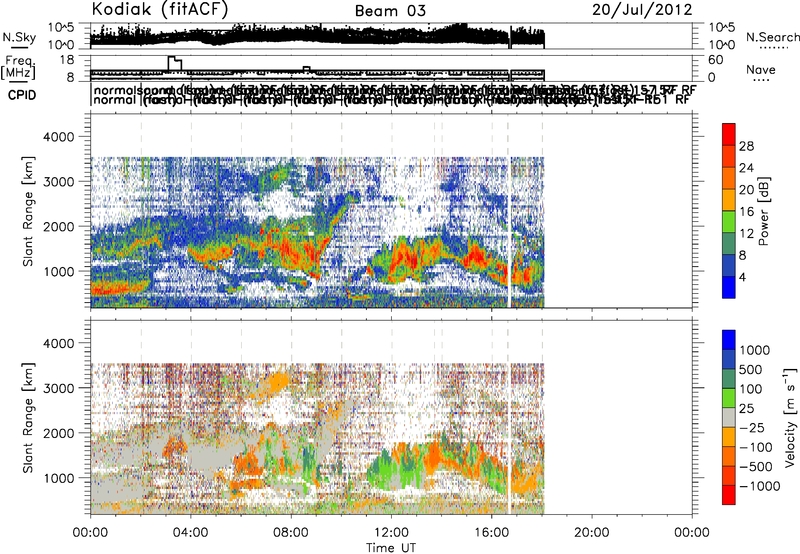Screen dimensions: 800x554
Task: Click 'Slant Range [km]' label of velocity panel
Action: click(x=29, y=417)
